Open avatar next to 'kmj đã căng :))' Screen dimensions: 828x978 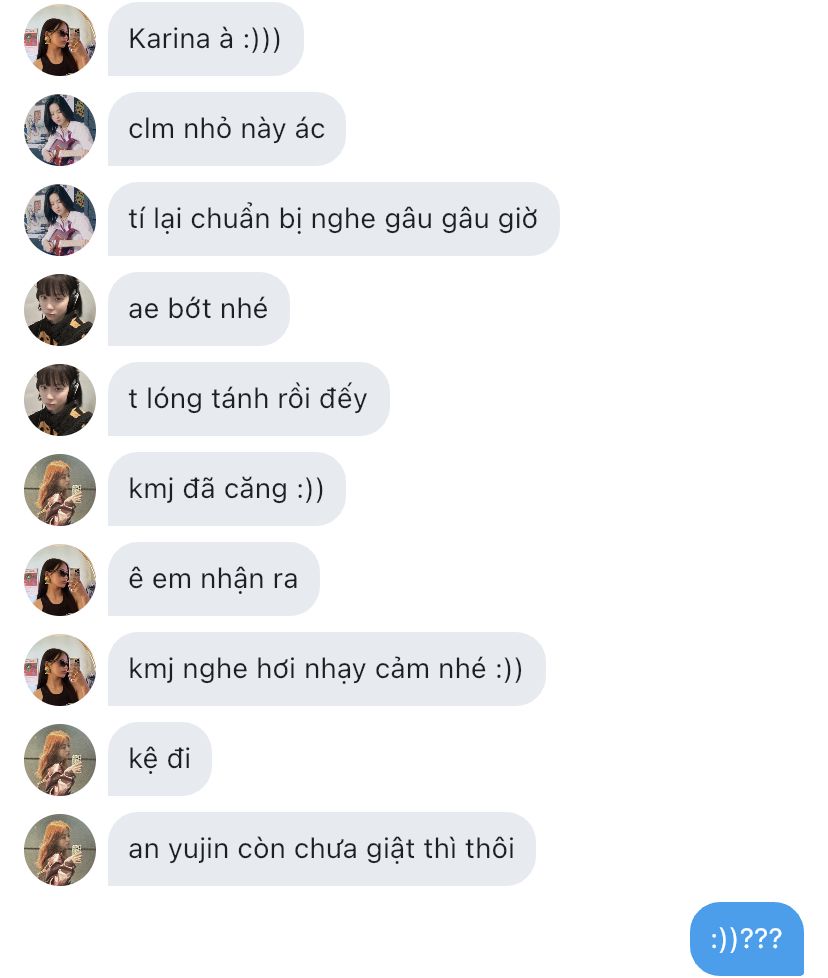tap(60, 490)
